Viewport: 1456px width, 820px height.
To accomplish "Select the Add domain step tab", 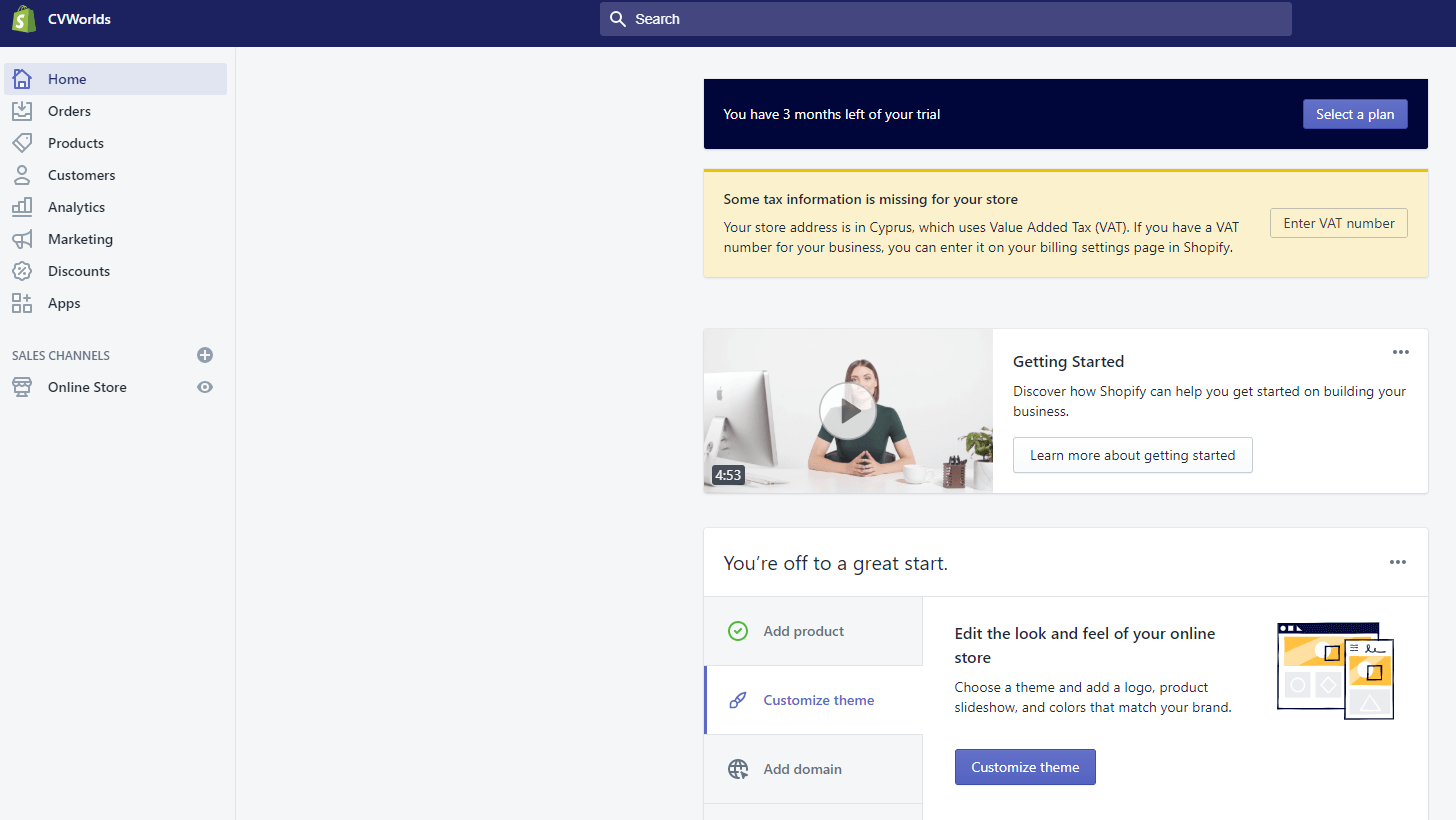I will pos(813,769).
